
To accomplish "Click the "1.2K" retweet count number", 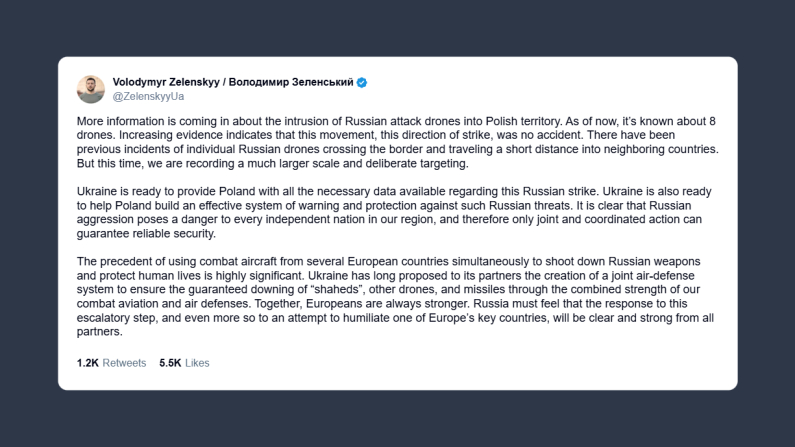I will point(88,363).
